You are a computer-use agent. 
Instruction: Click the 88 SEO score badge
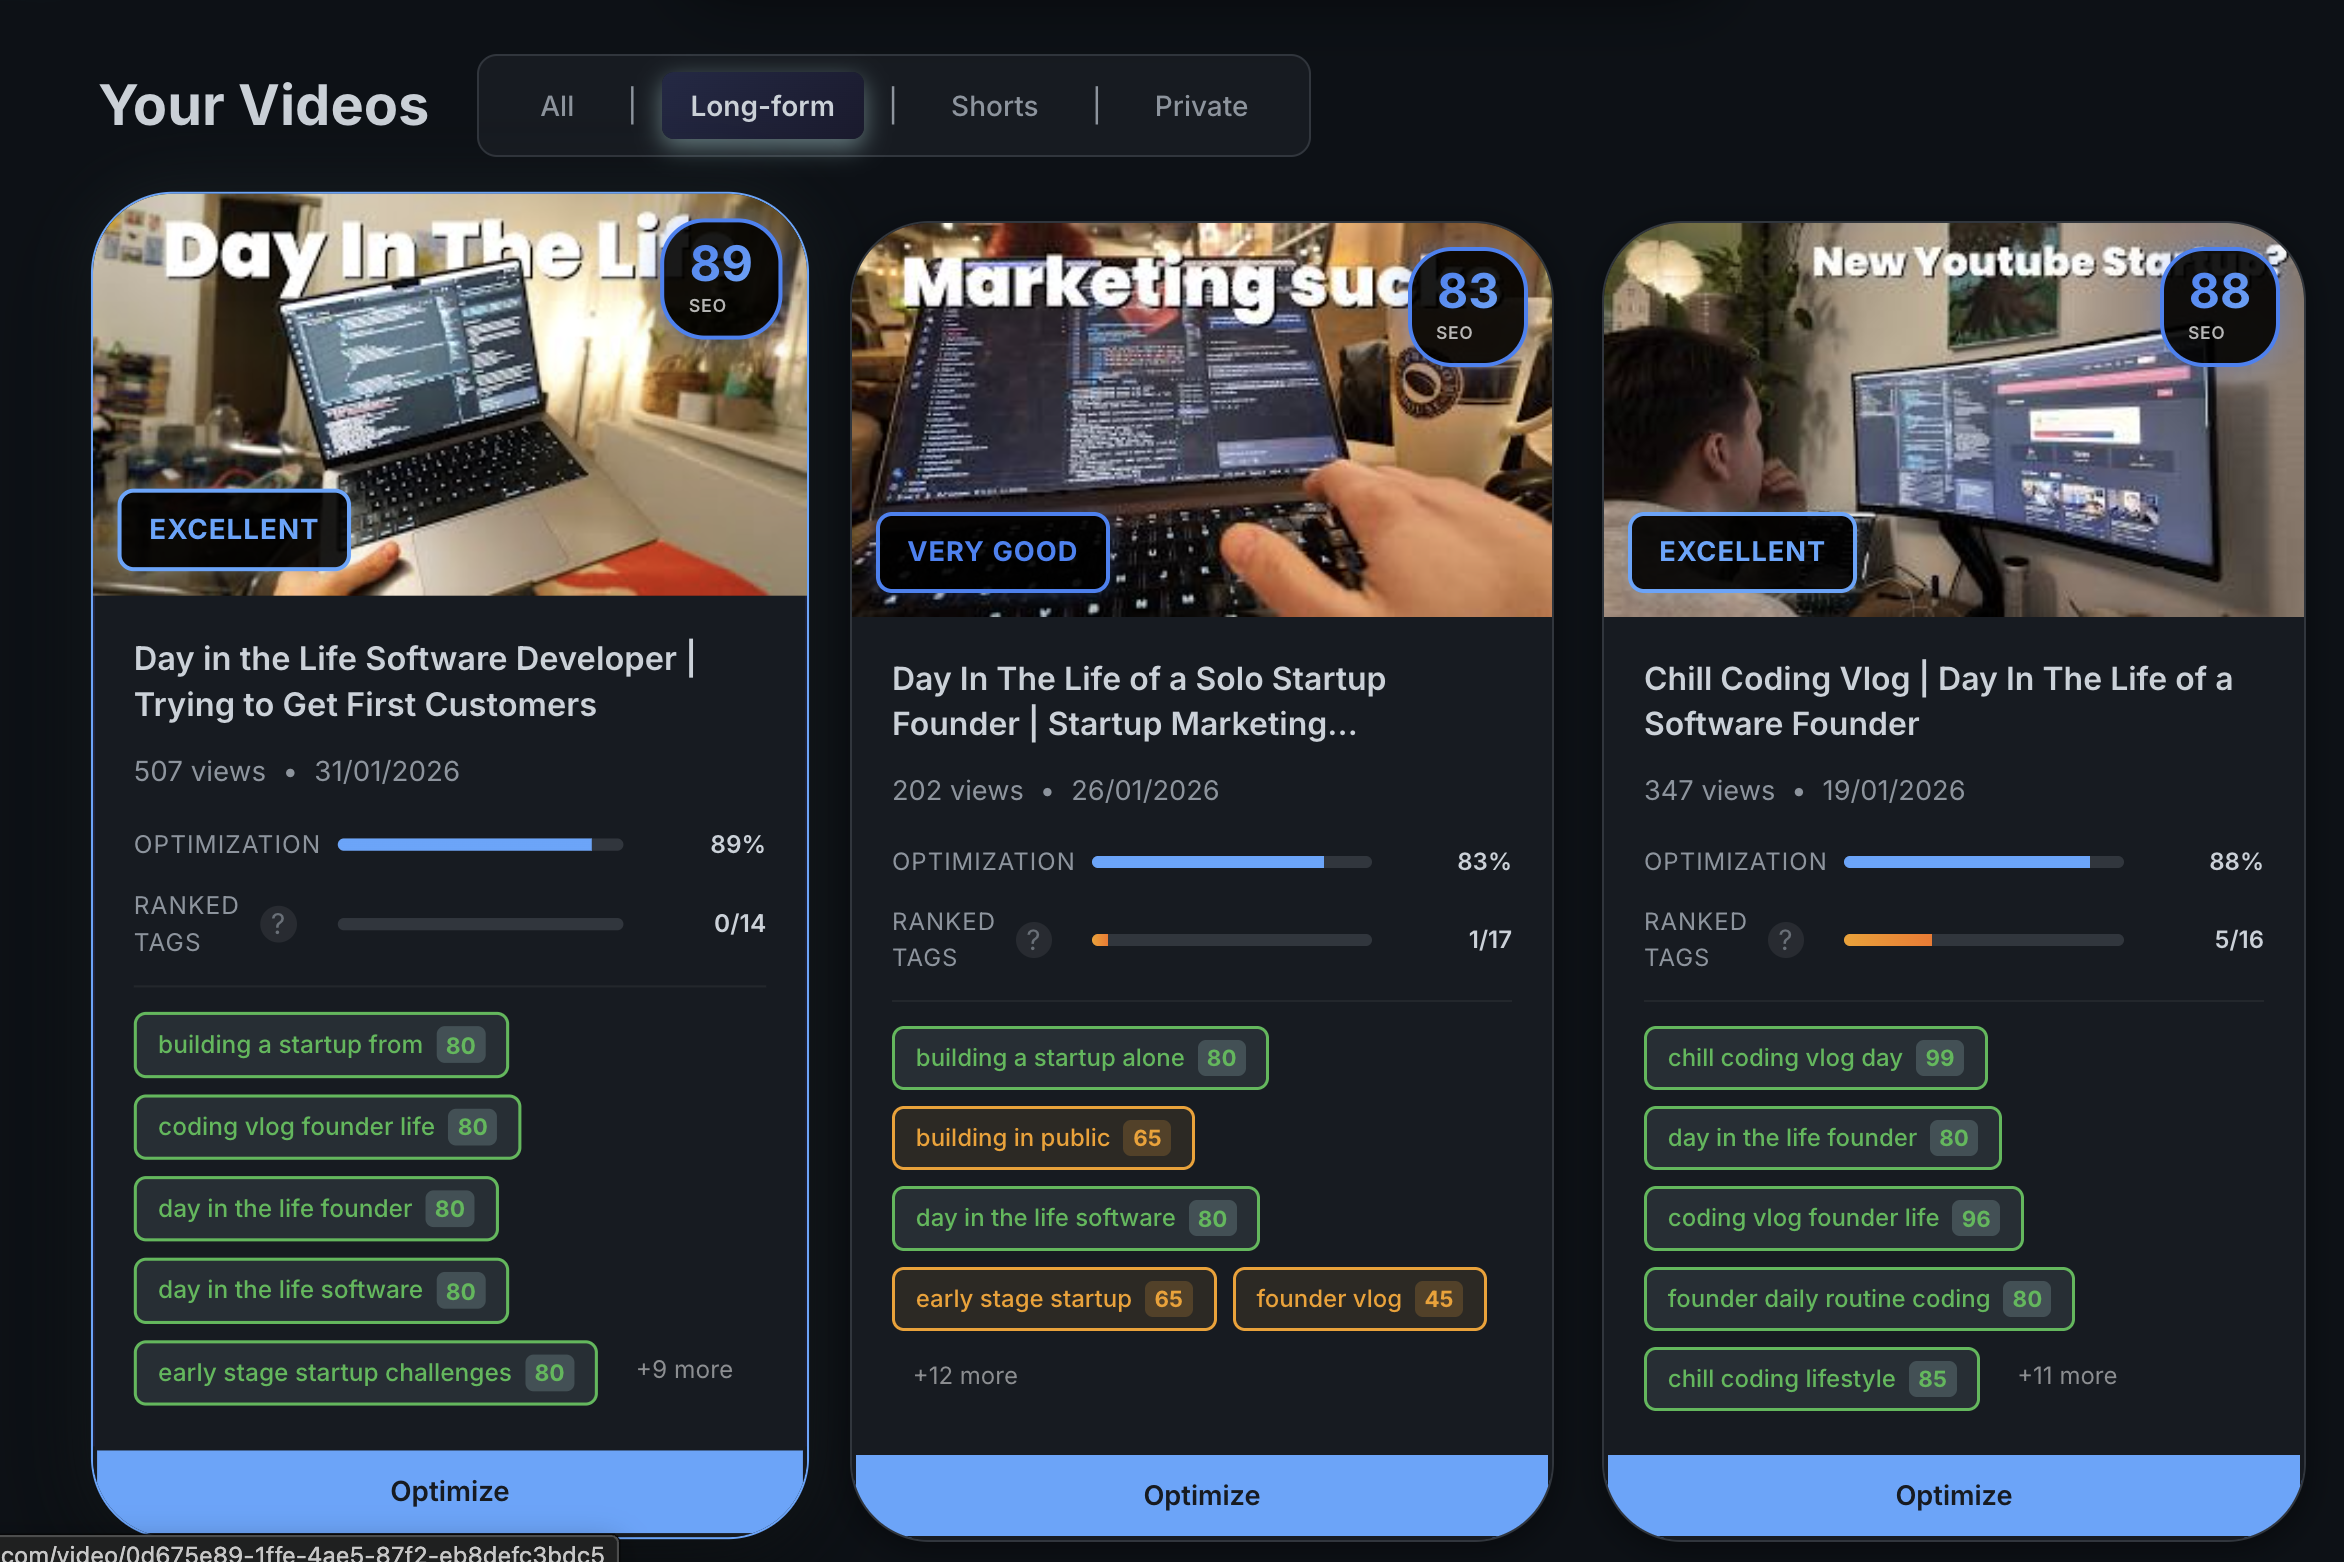(2218, 305)
